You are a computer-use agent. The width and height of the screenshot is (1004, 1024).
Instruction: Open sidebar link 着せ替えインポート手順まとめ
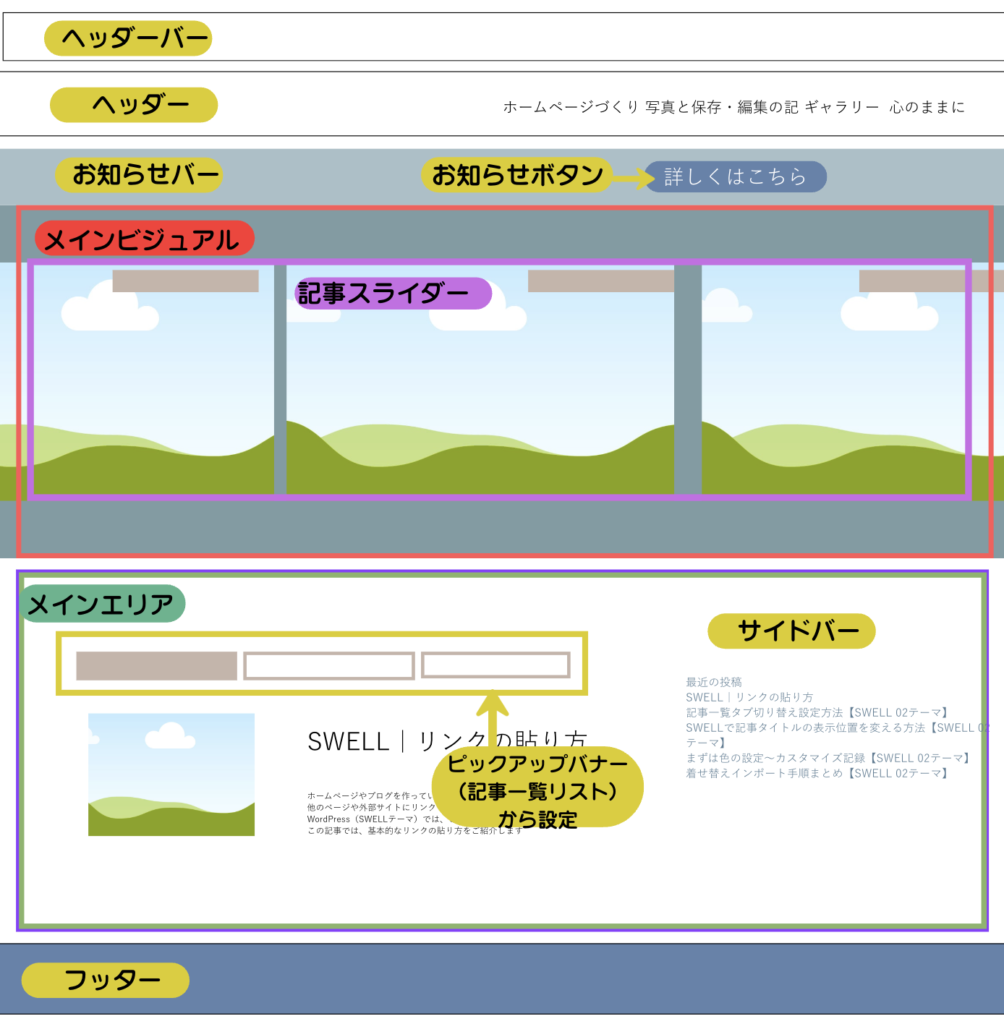coord(816,773)
